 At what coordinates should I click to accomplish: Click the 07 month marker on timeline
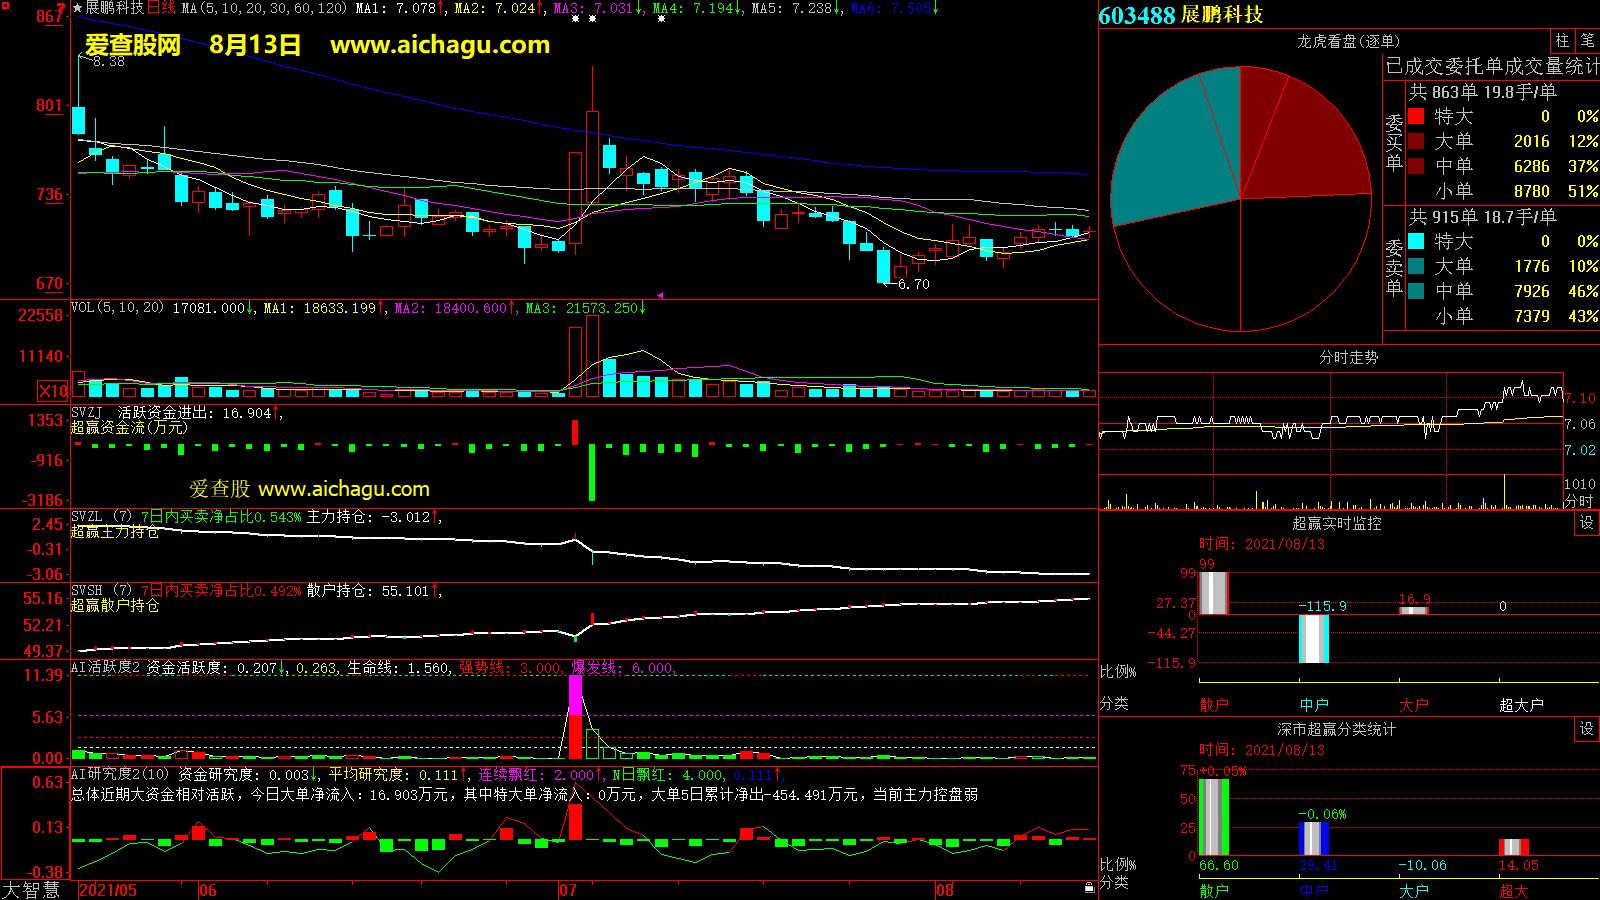(x=568, y=890)
